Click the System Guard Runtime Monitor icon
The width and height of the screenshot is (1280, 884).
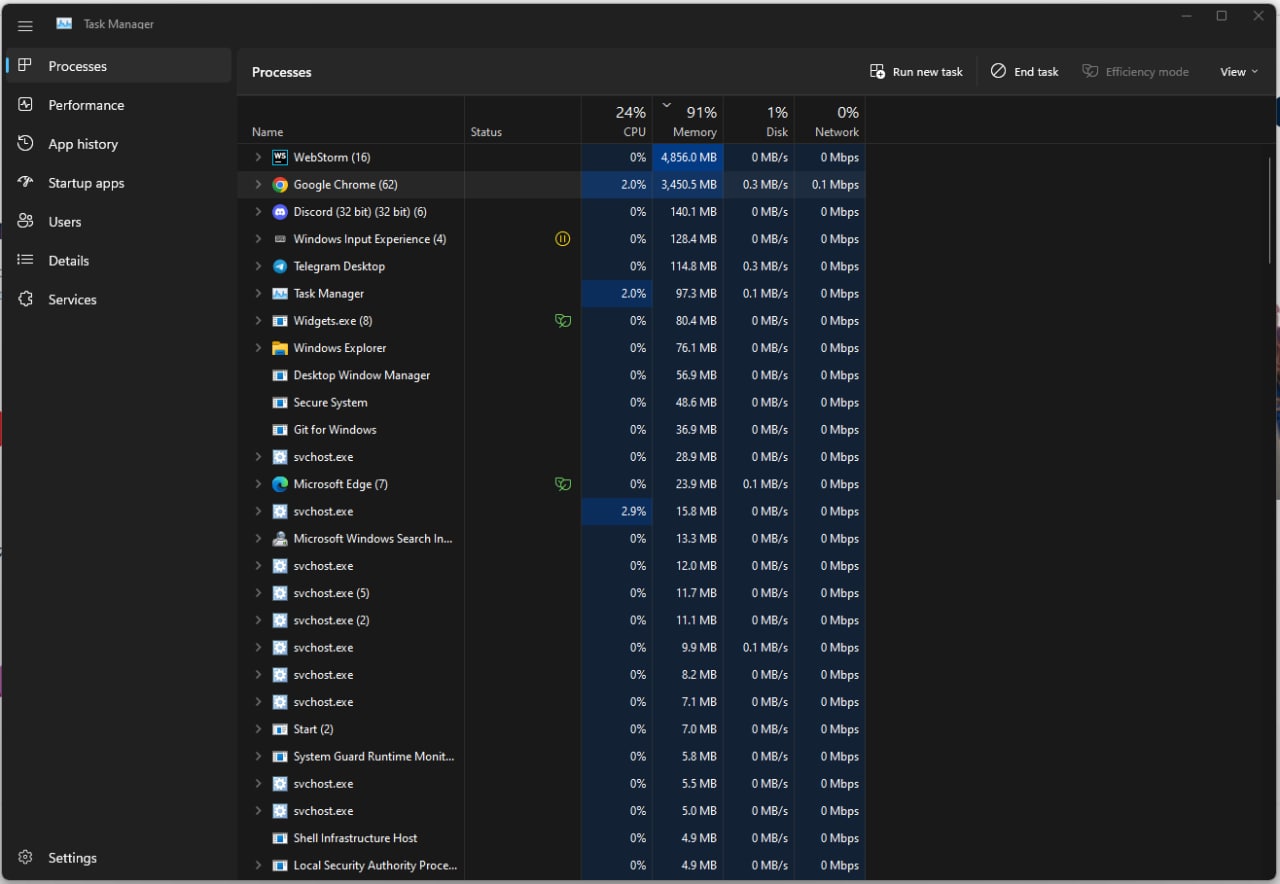click(280, 756)
